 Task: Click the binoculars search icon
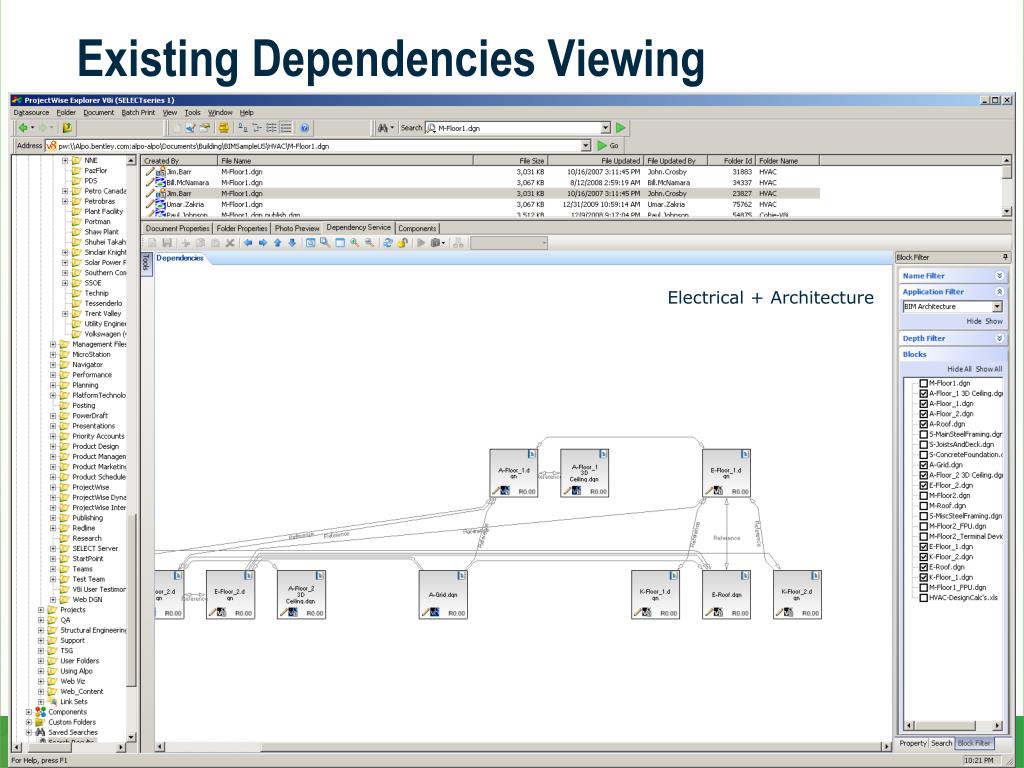point(383,128)
